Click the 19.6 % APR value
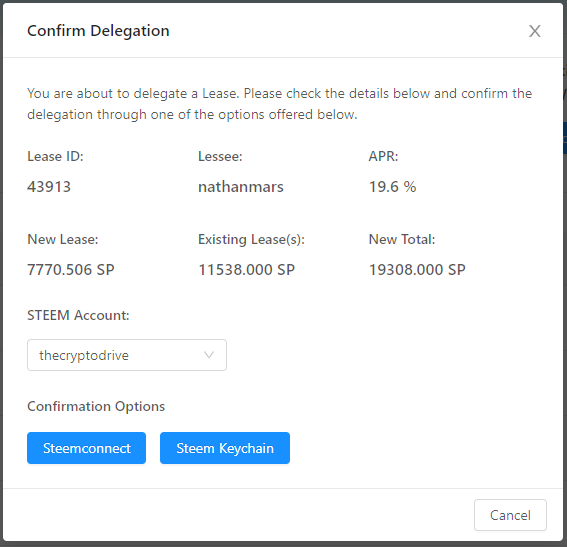 click(392, 187)
